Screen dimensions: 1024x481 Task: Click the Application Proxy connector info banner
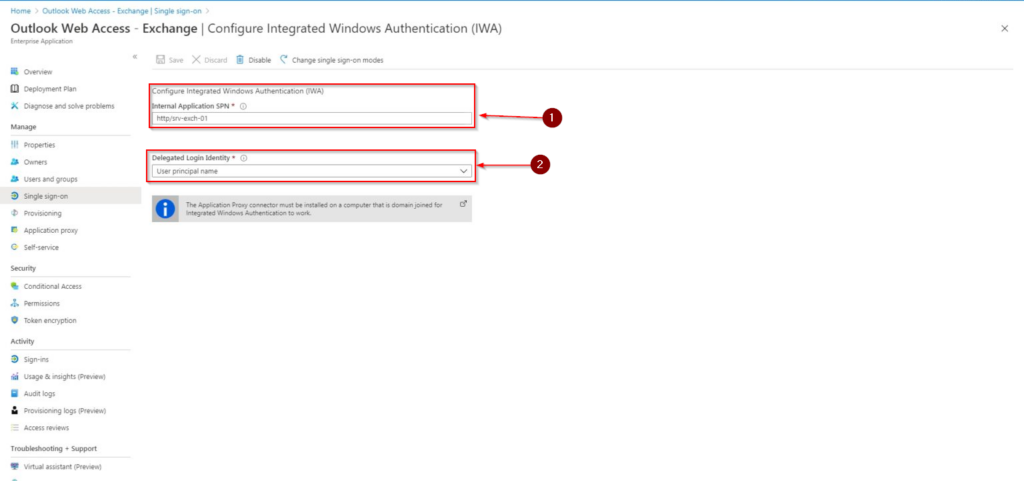[x=312, y=209]
